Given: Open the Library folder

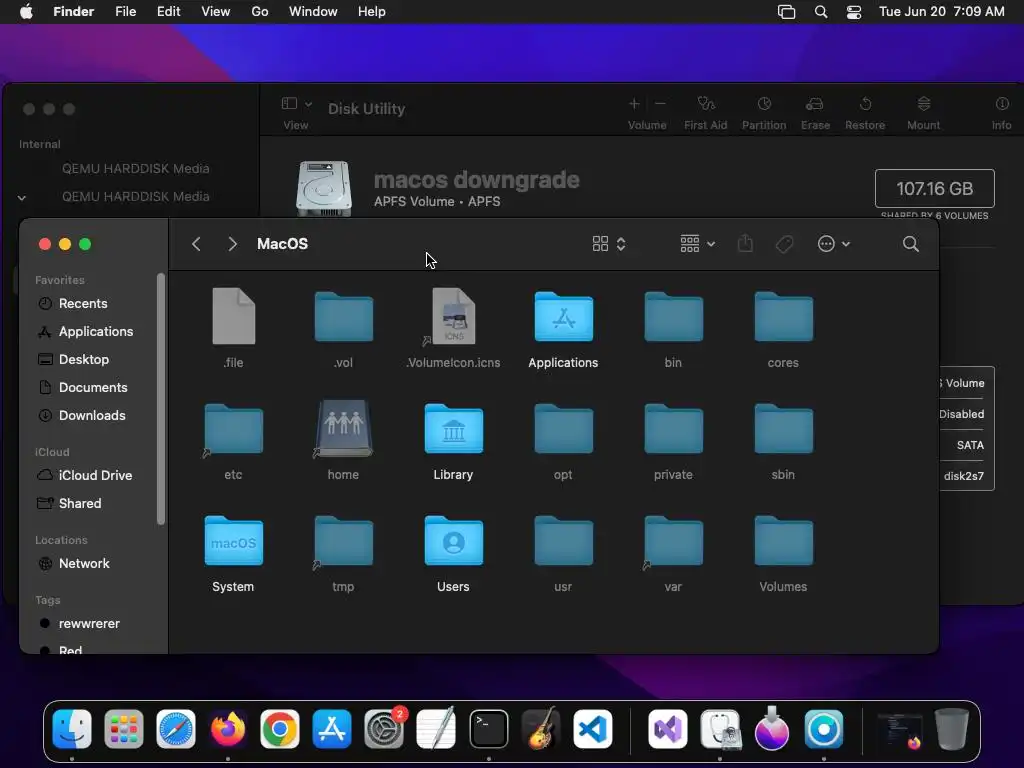Looking at the screenshot, I should click(454, 429).
